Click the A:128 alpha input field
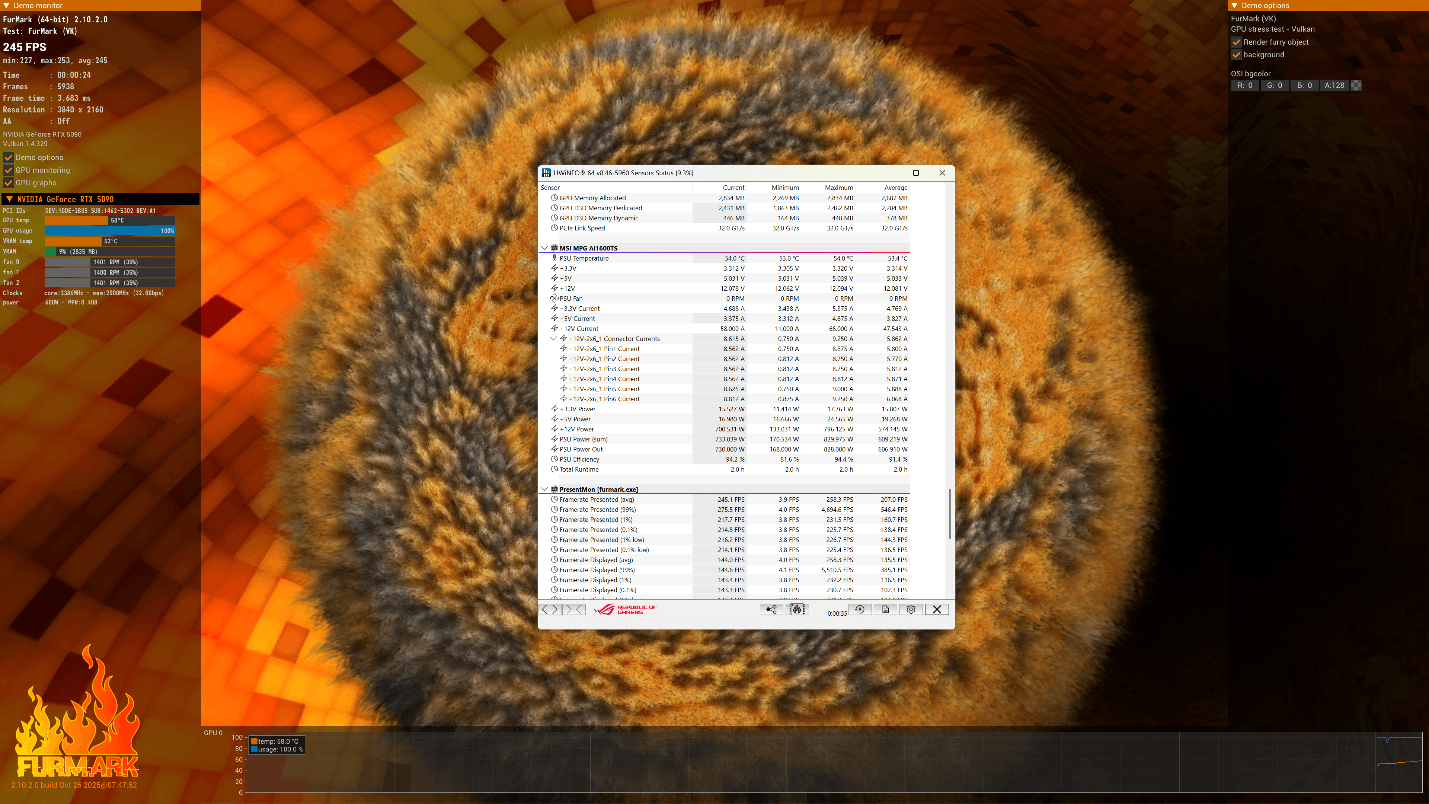The image size is (1429, 804). point(1333,85)
